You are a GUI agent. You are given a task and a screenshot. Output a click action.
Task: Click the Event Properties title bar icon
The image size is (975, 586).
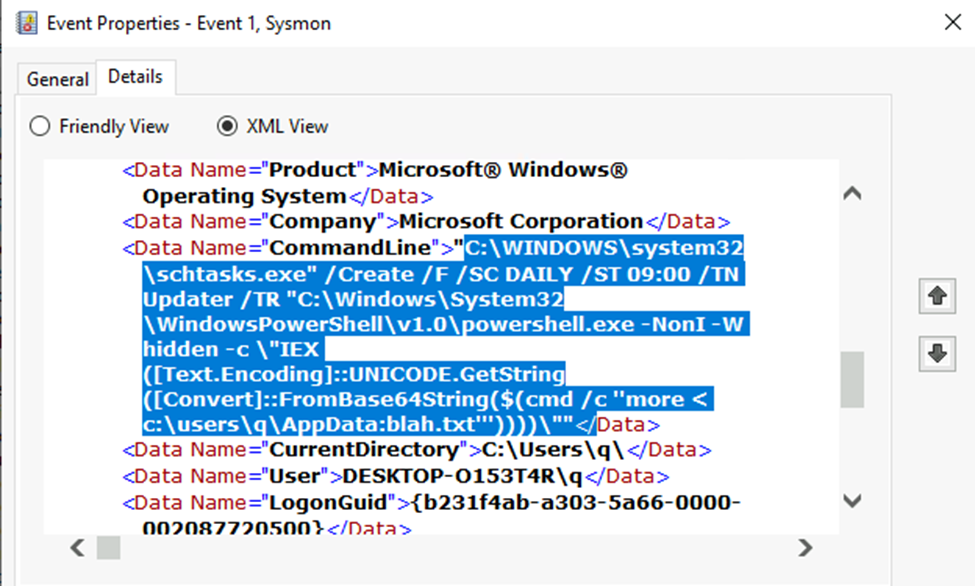28,22
